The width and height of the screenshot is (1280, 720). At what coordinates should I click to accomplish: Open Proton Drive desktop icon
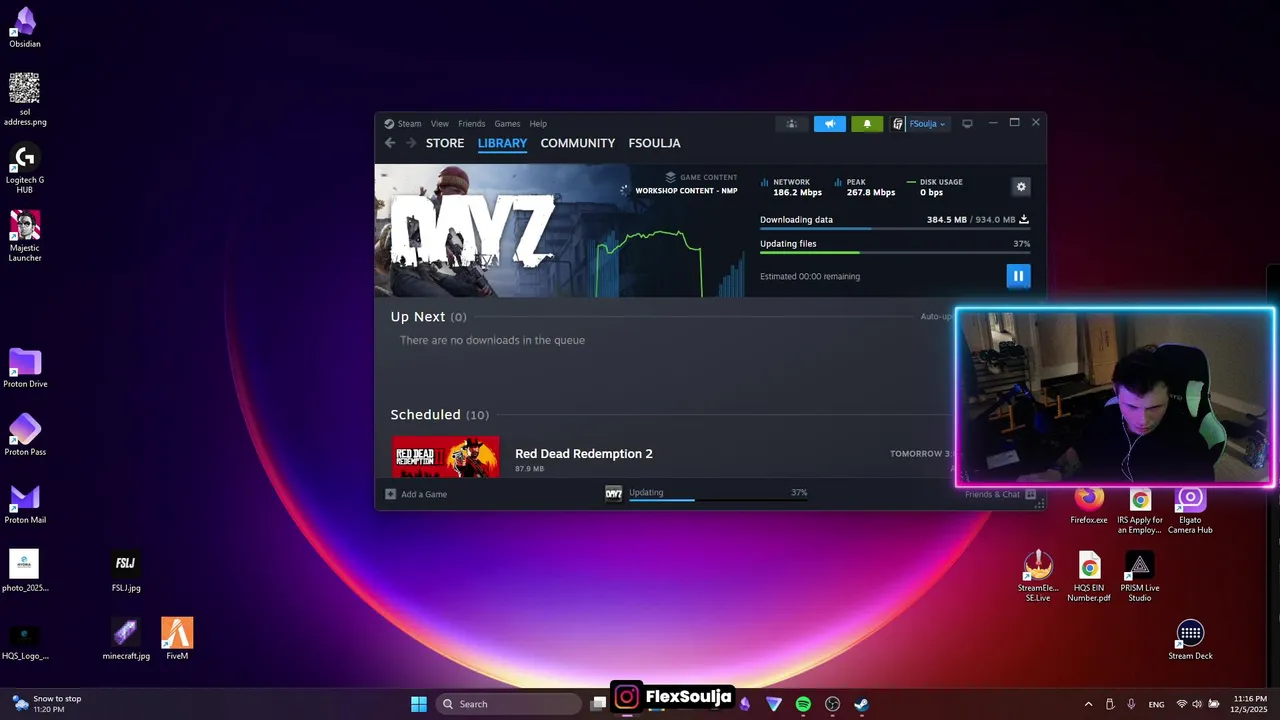click(25, 368)
